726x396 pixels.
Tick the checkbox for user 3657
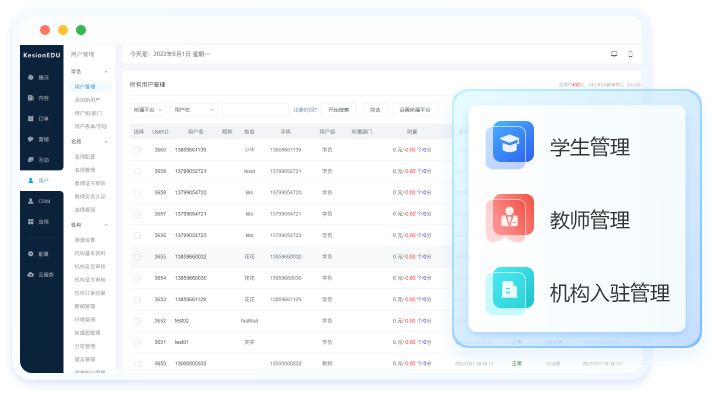pyautogui.click(x=138, y=214)
